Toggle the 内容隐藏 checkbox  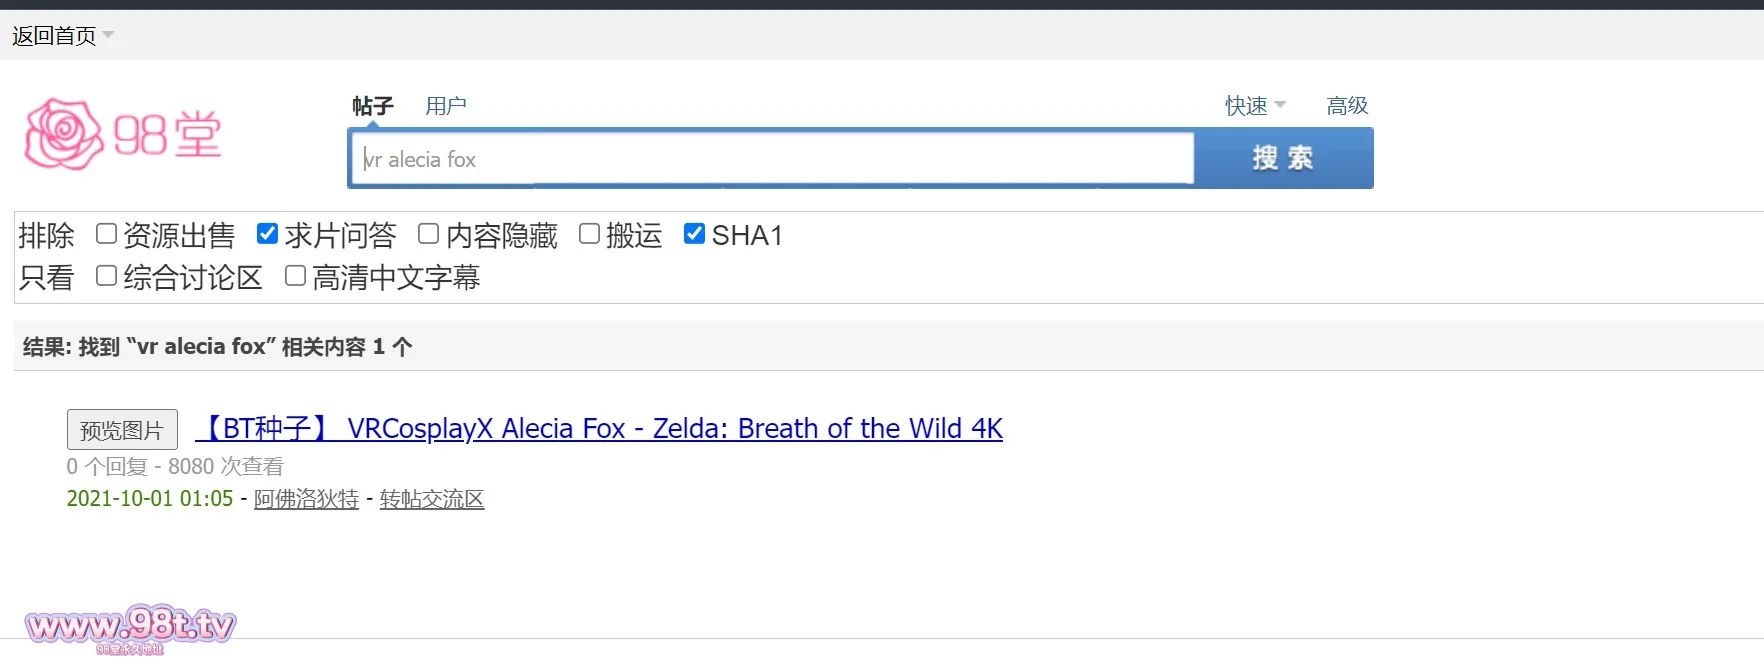pyautogui.click(x=428, y=234)
